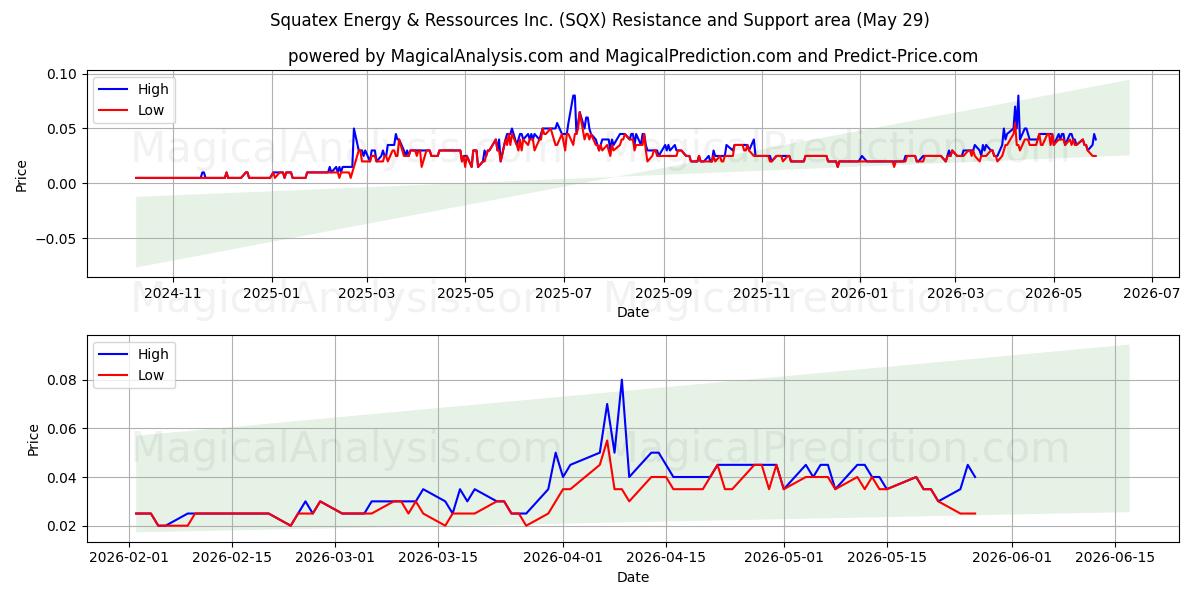Click the 2026-07 tick label
The width and height of the screenshot is (1200, 600).
[1151, 293]
